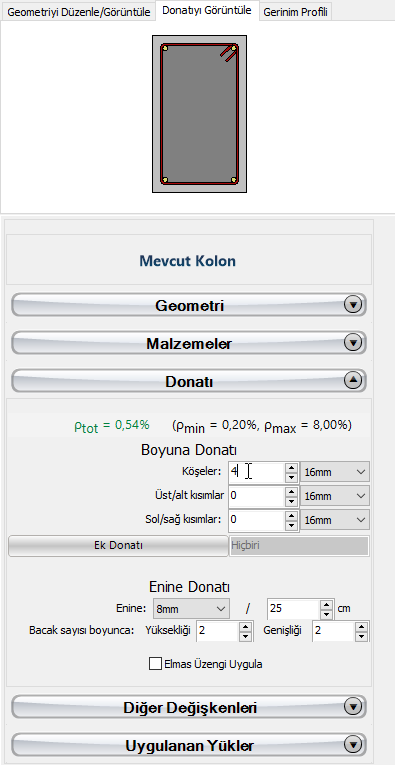Screen dimensions: 395x765
Task: Switch to Geometriyi Düzenle/Görüntüle tab
Action: [x=79, y=12]
